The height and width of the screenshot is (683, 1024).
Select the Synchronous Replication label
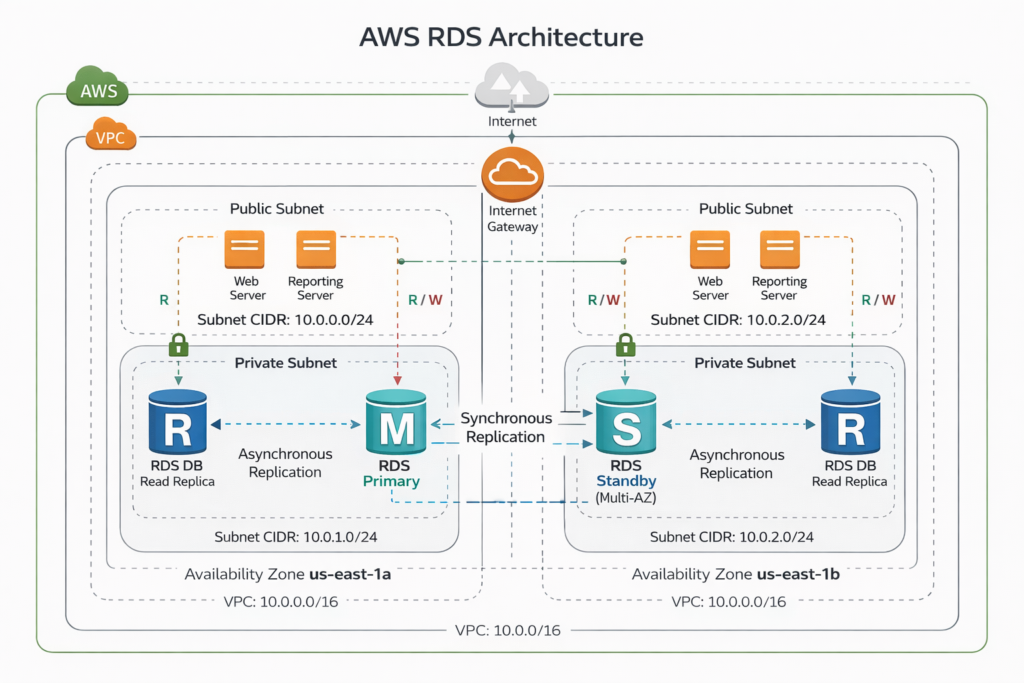505,427
